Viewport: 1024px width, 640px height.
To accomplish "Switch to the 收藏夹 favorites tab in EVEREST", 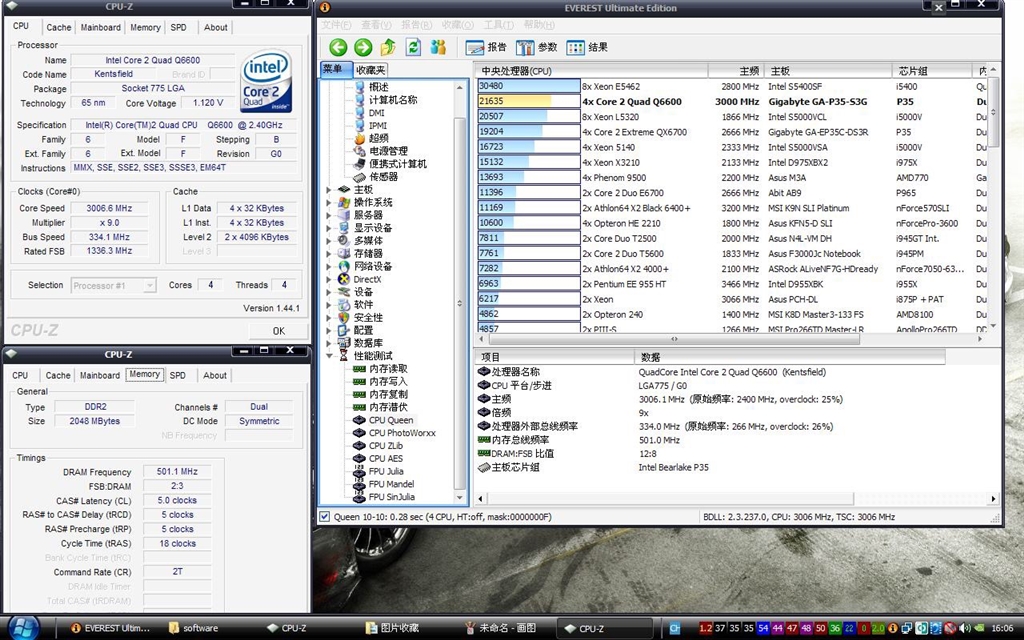I will (x=371, y=70).
